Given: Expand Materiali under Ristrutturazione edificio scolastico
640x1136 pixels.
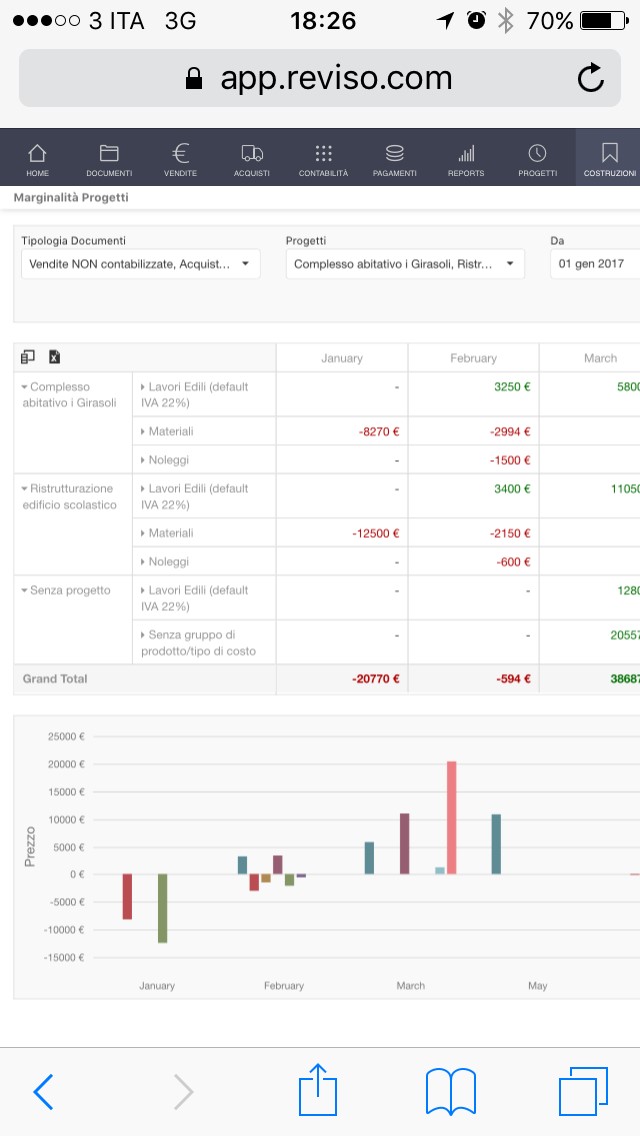Looking at the screenshot, I should click(144, 533).
